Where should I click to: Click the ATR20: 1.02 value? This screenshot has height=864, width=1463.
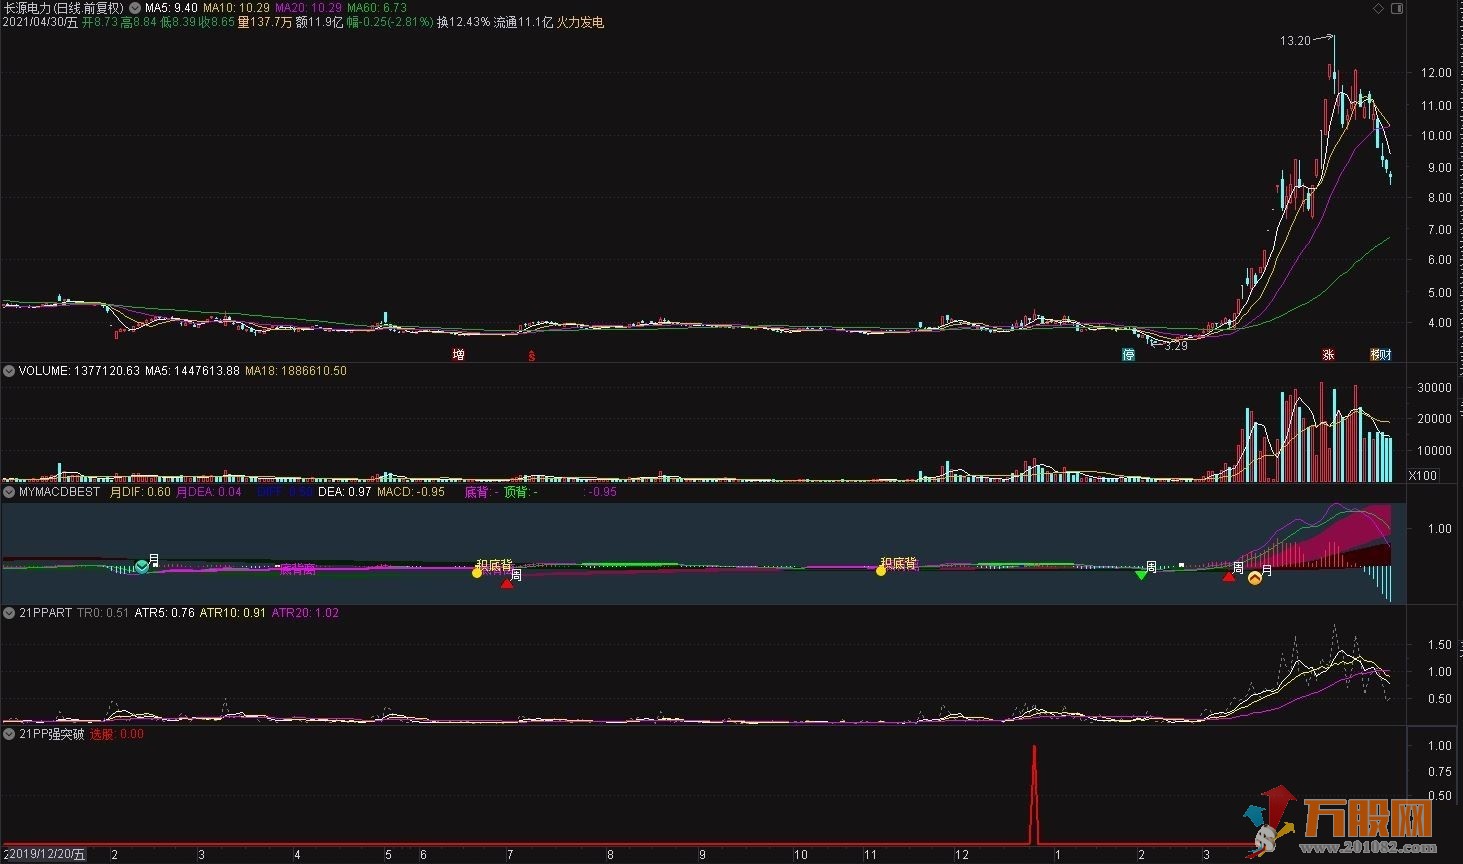coord(305,613)
